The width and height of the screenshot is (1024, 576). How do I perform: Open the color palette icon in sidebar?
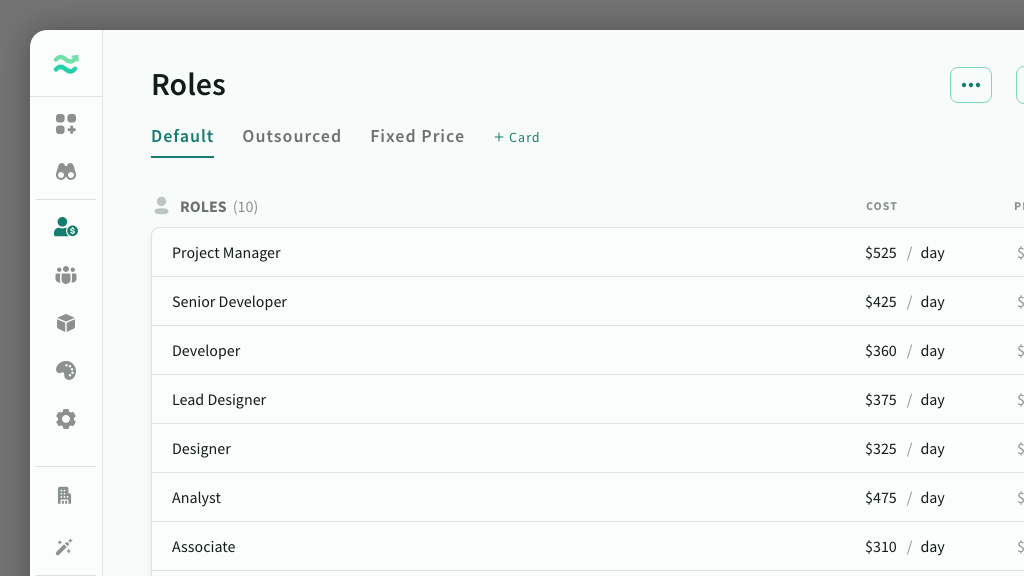tap(66, 371)
